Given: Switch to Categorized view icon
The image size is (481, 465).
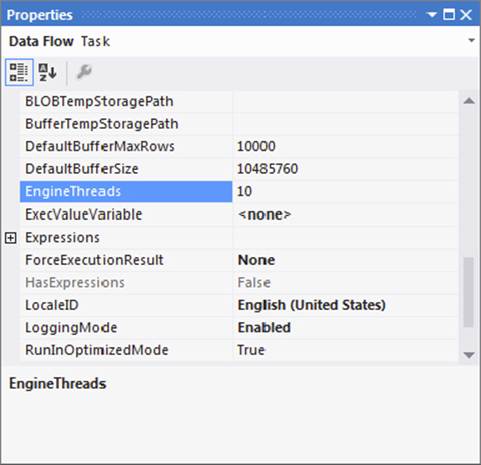Looking at the screenshot, I should coord(19,72).
